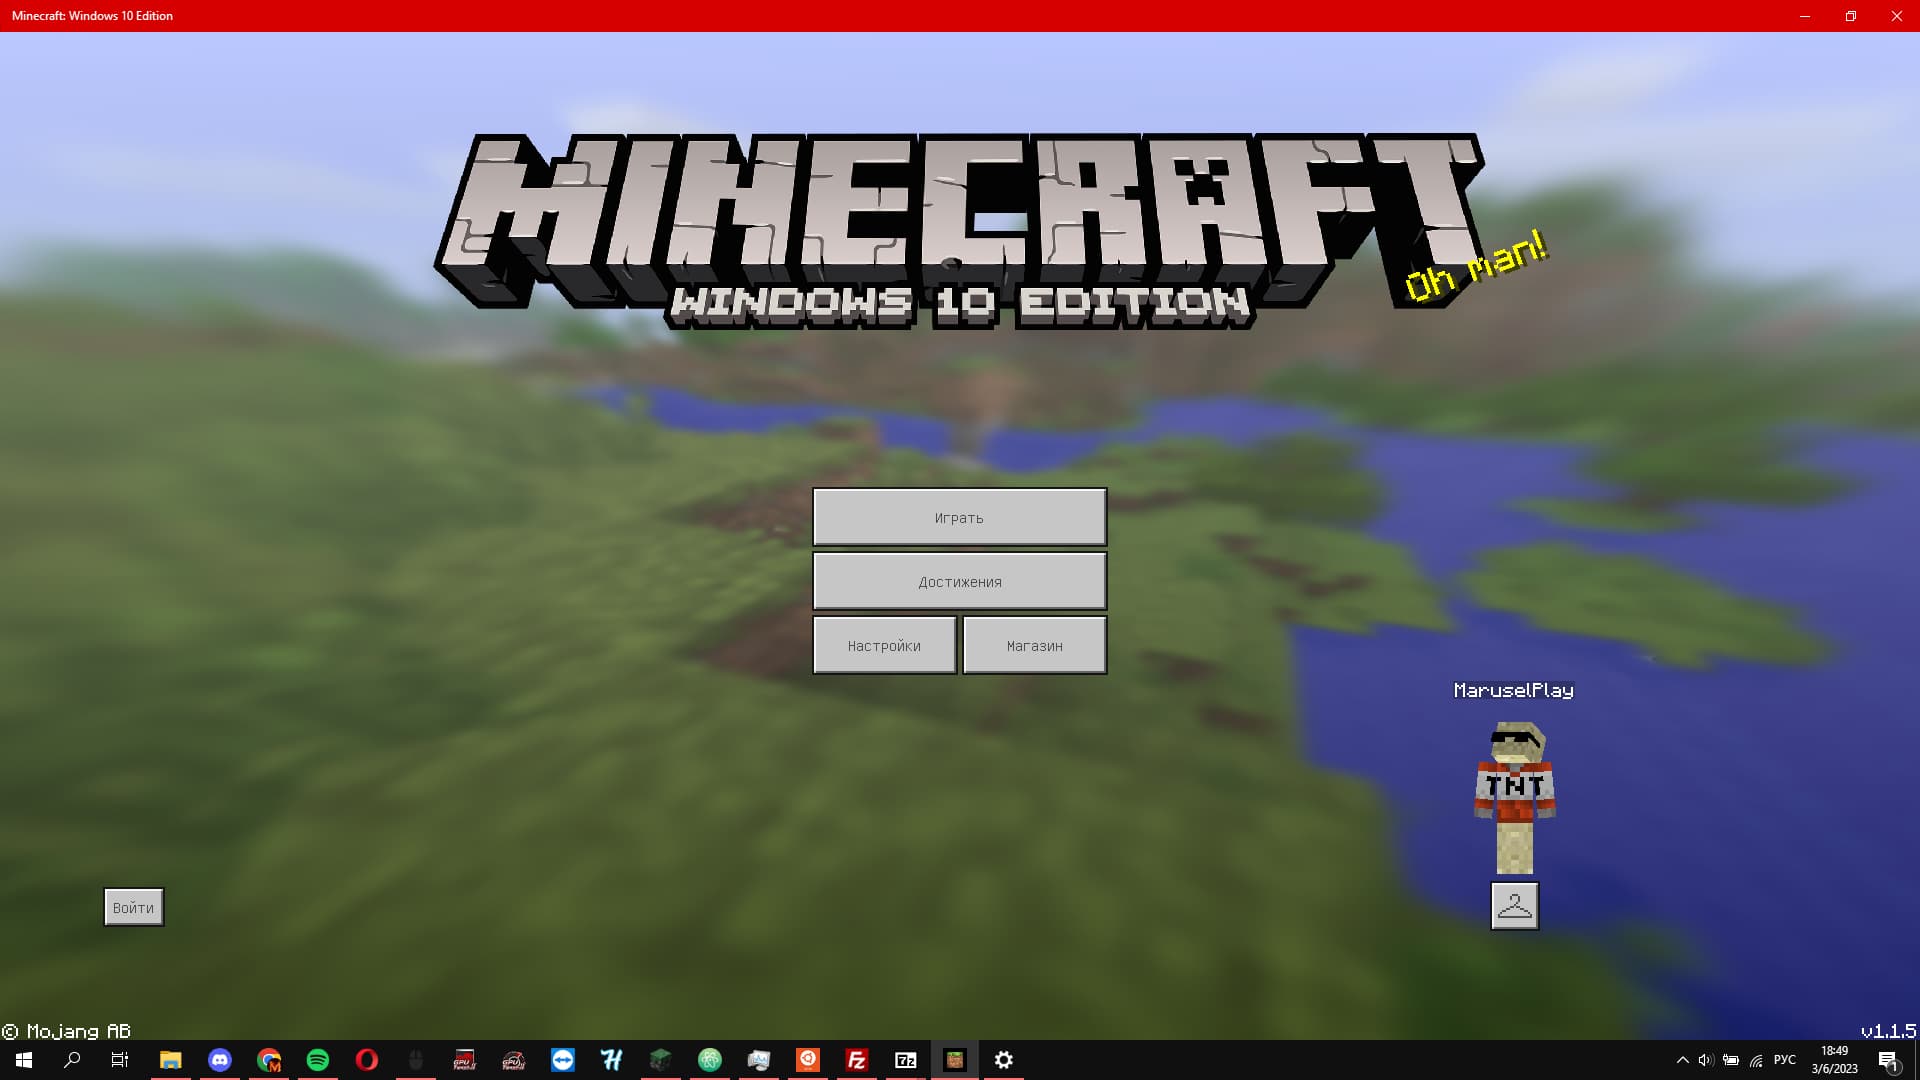This screenshot has height=1080, width=1920.
Task: Click the Играть (Play) button
Action: (959, 517)
